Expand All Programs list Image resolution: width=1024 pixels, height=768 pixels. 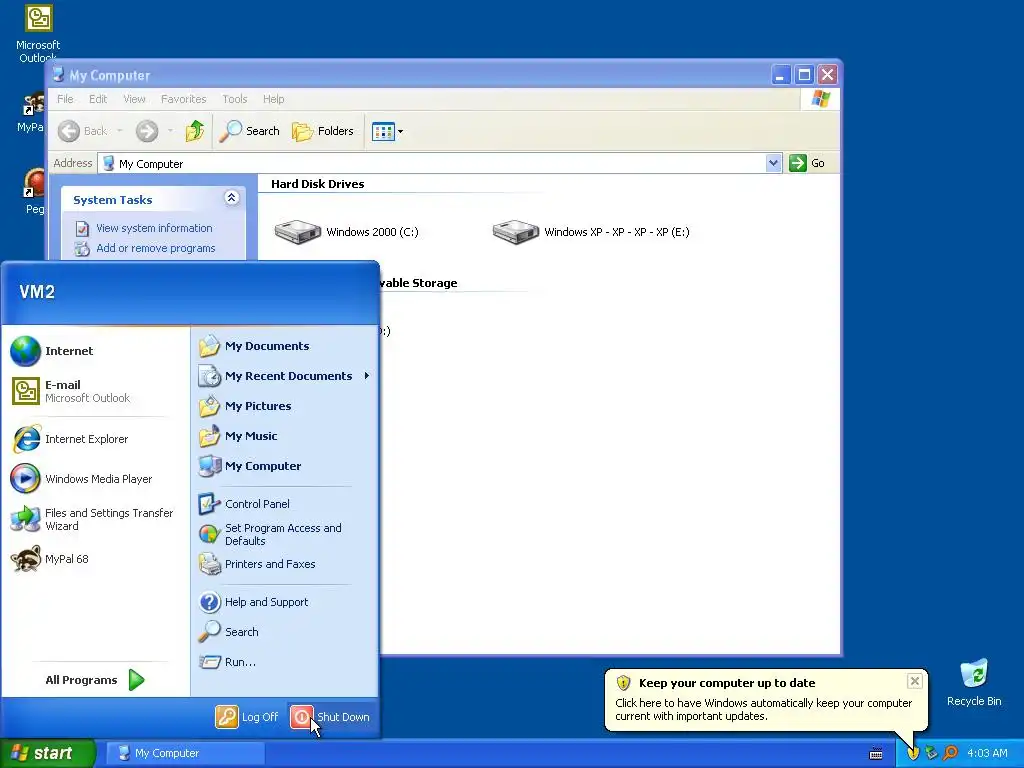coord(95,680)
